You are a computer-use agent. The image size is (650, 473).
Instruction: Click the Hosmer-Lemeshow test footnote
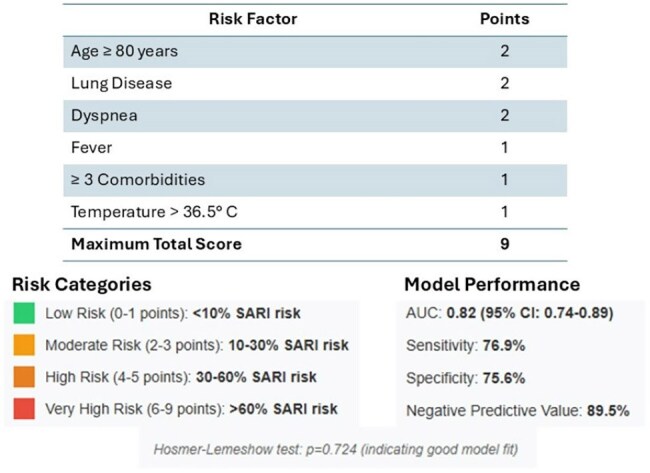pos(336,449)
